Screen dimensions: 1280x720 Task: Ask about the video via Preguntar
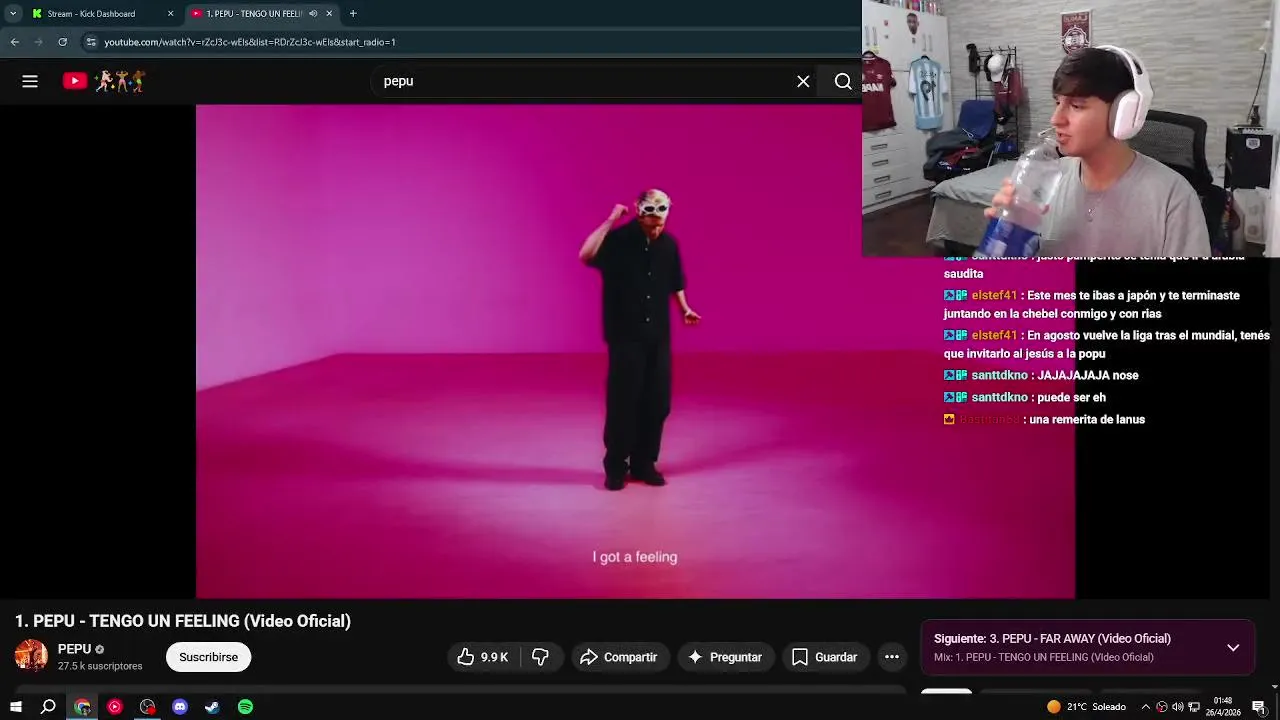pyautogui.click(x=725, y=657)
